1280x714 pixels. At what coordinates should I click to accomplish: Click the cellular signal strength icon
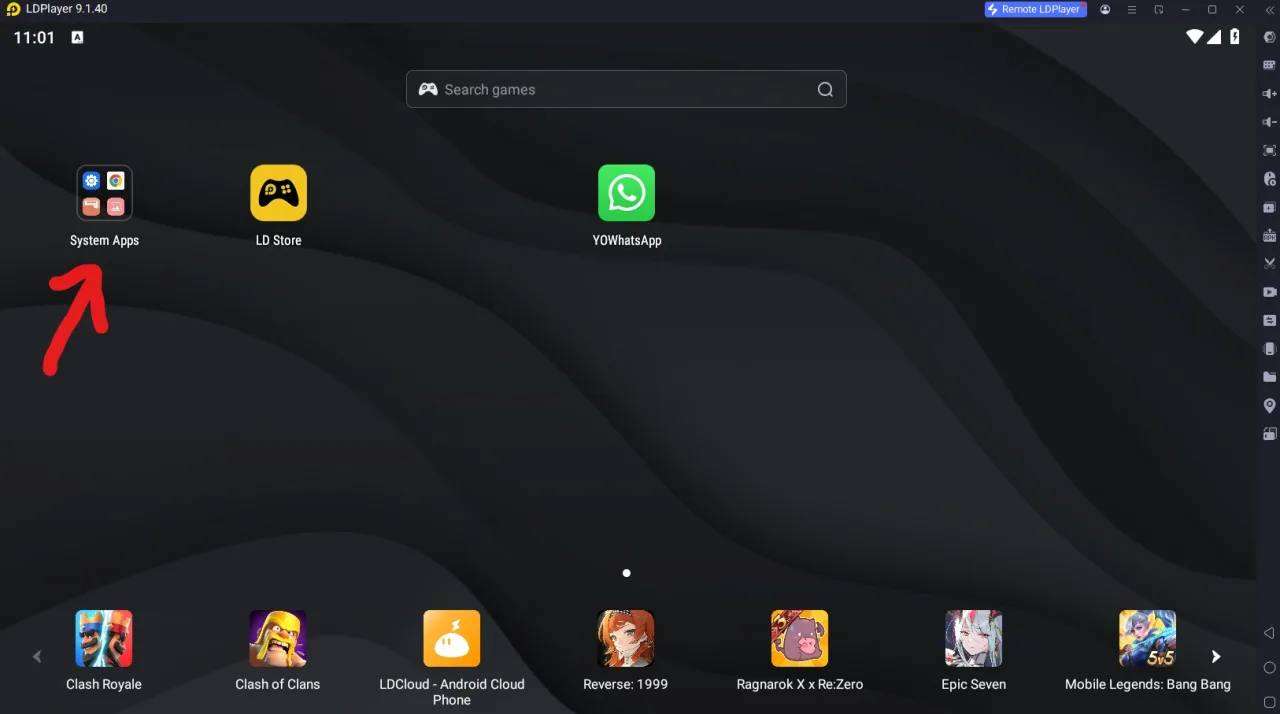1214,37
